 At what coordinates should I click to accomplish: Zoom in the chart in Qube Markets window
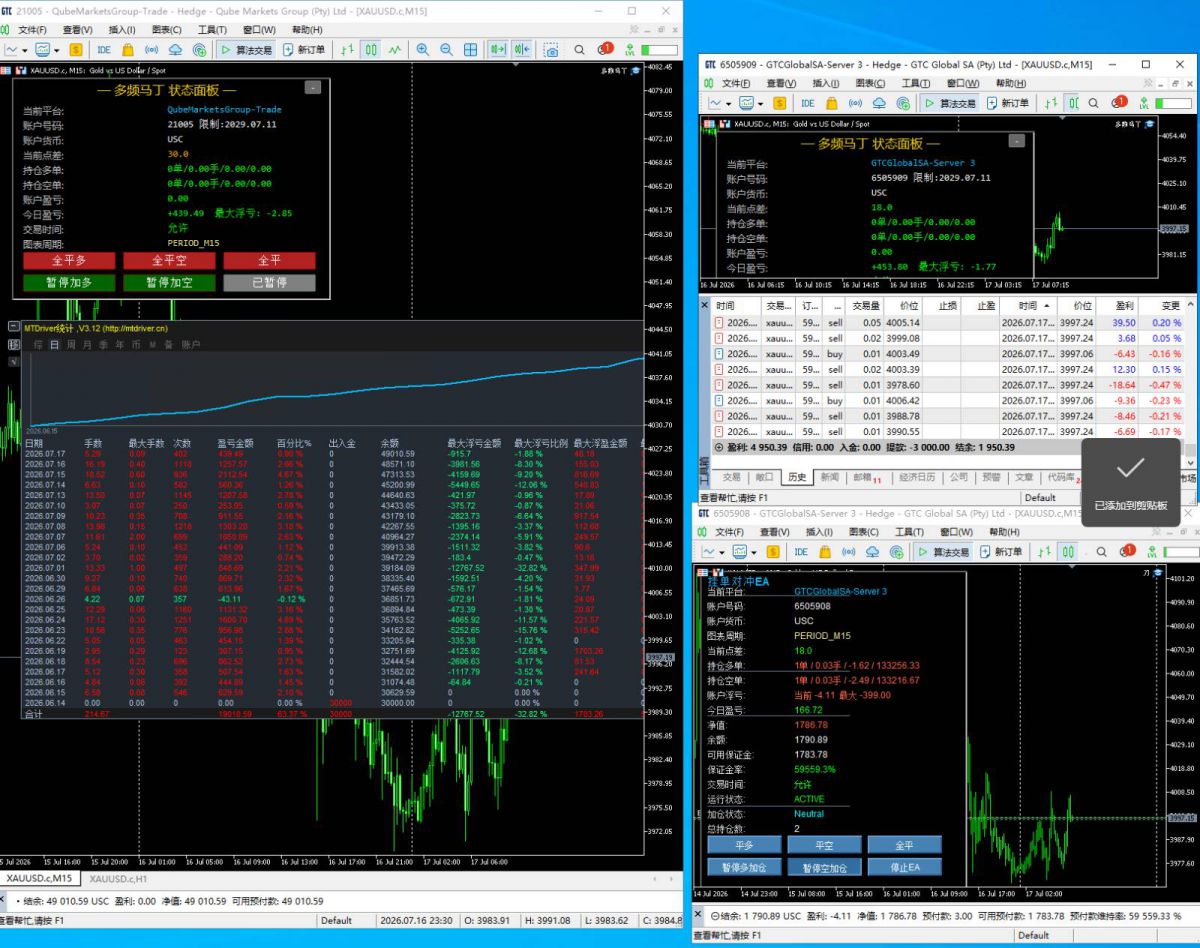423,49
